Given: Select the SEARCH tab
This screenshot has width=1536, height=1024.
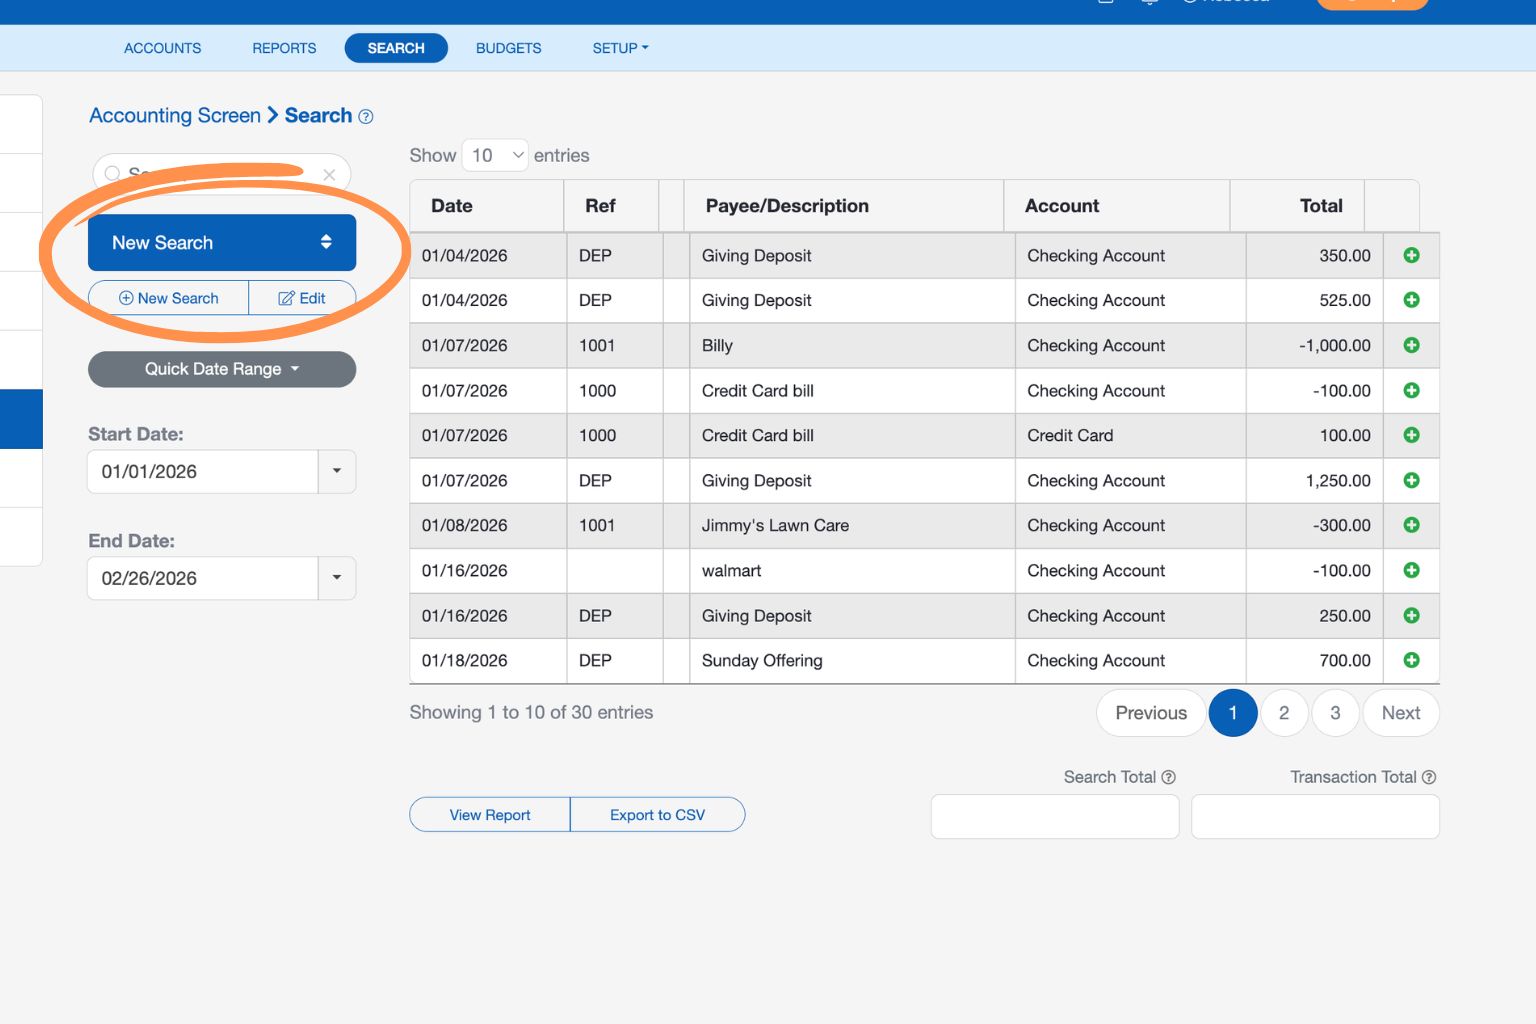Looking at the screenshot, I should pyautogui.click(x=396, y=48).
